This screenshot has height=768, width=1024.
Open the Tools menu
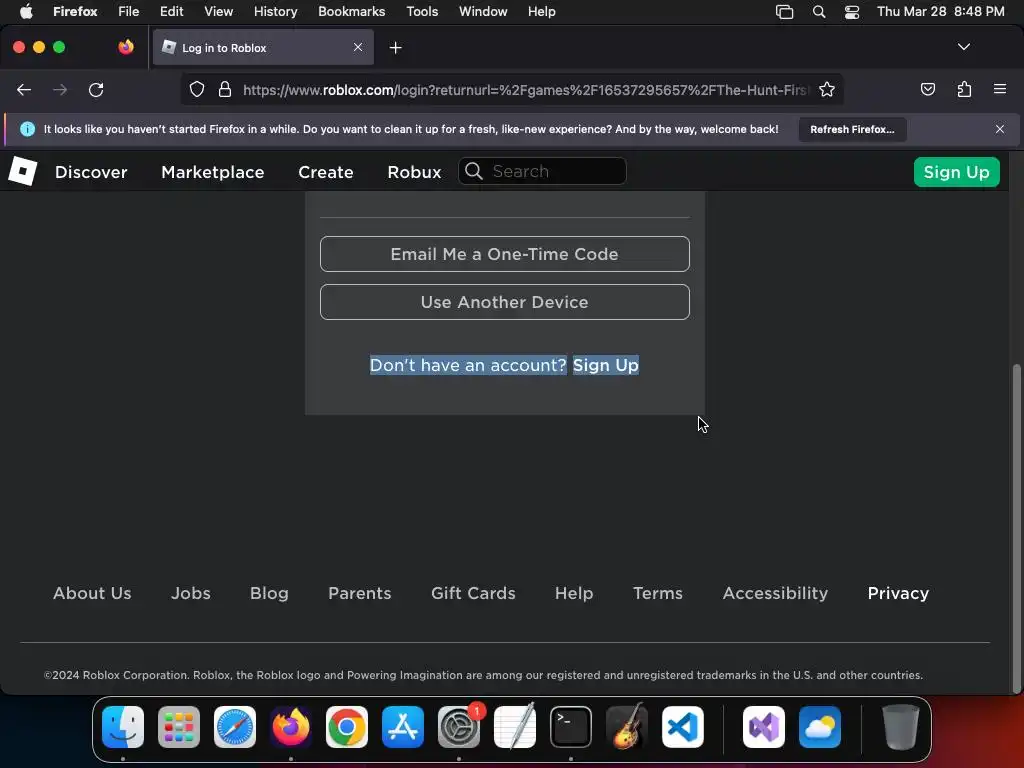click(x=422, y=12)
